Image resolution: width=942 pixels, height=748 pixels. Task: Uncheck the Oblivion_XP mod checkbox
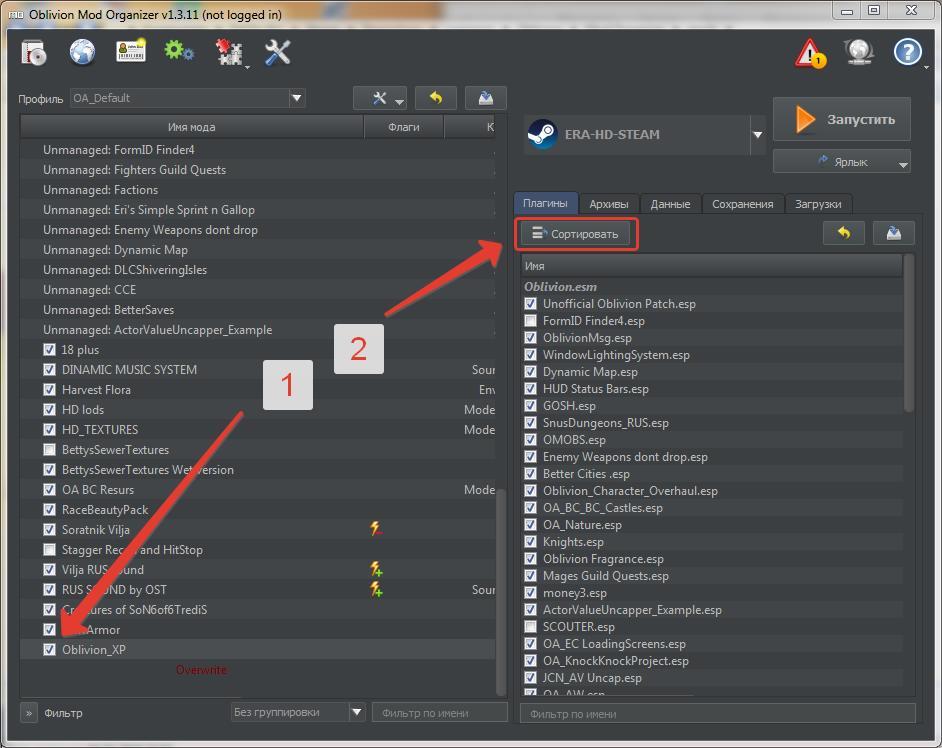coord(50,650)
